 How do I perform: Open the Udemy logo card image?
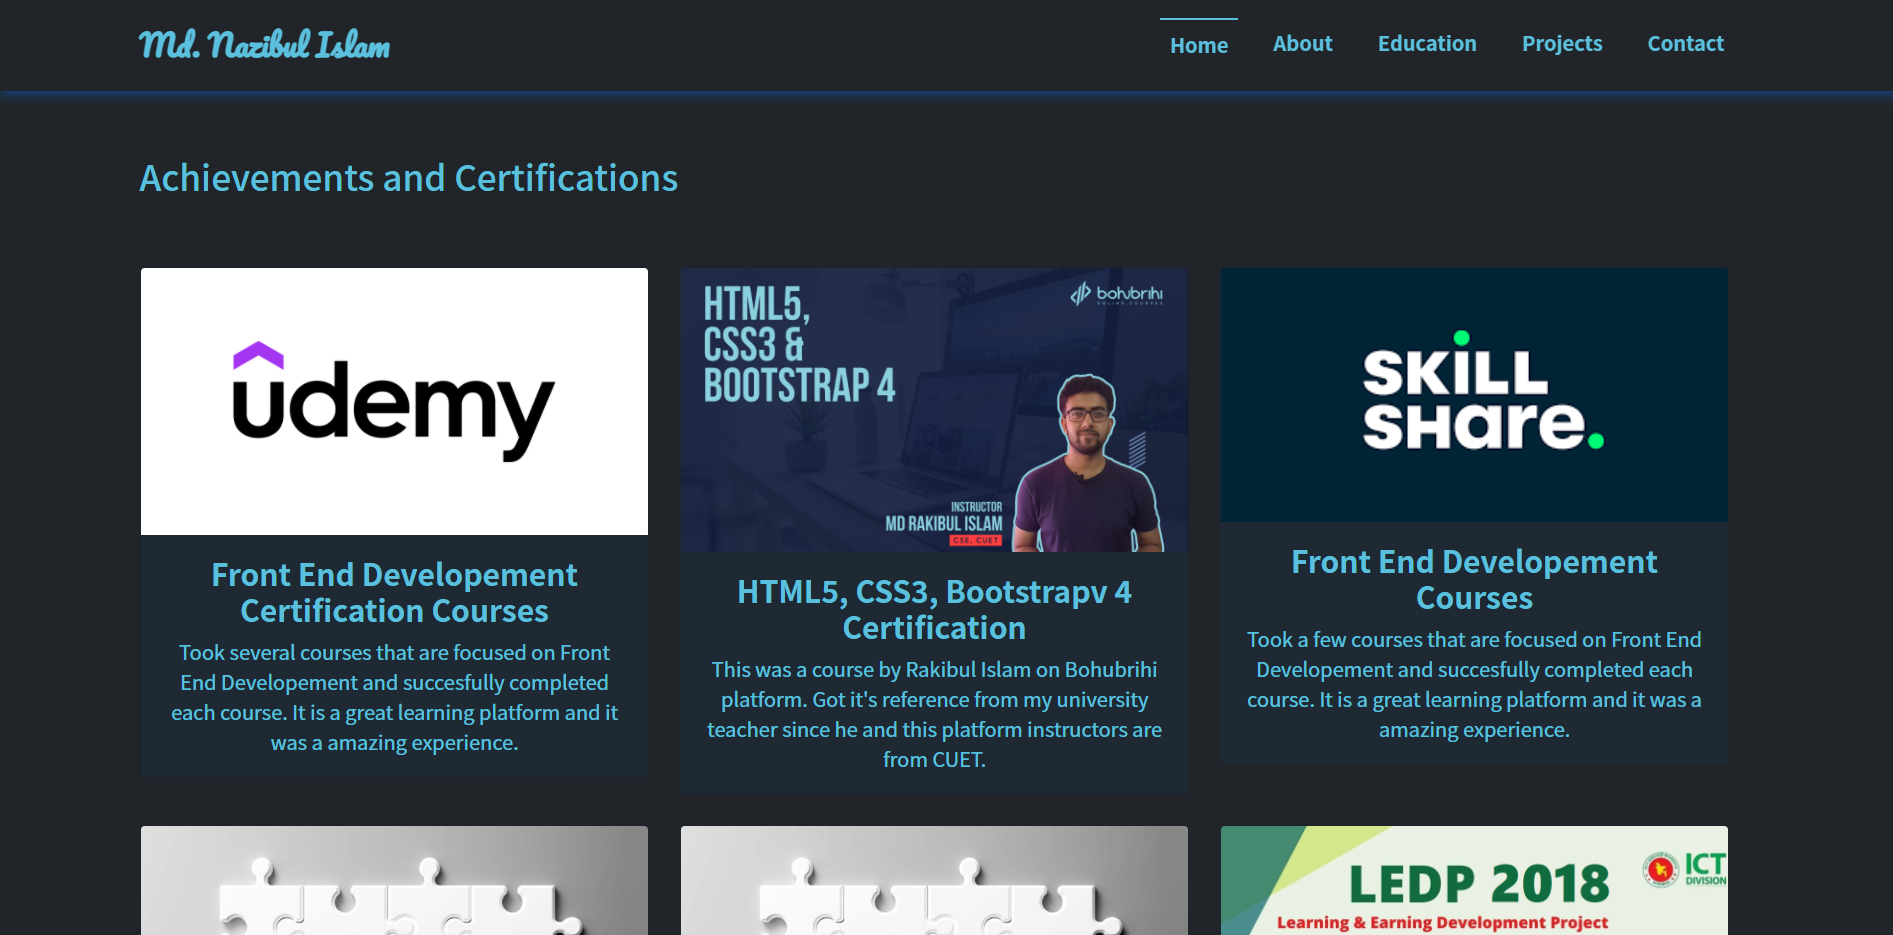pos(394,401)
